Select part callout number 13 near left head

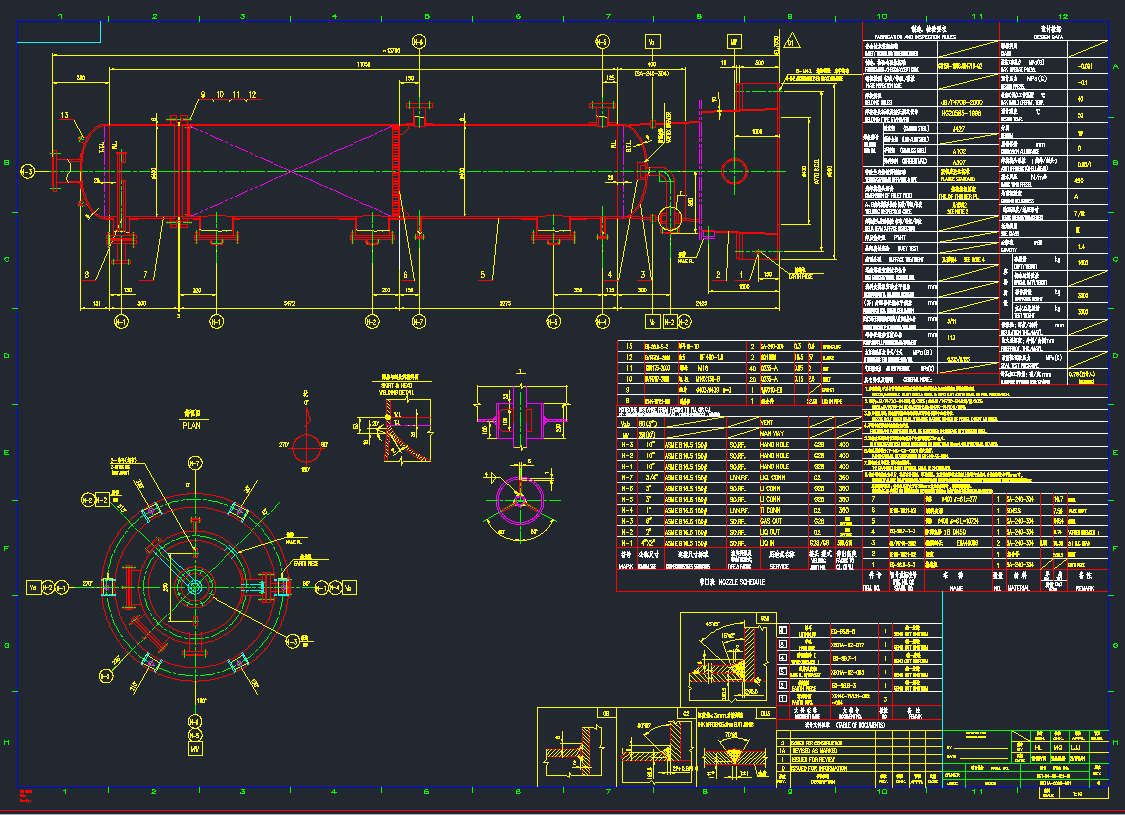(65, 116)
